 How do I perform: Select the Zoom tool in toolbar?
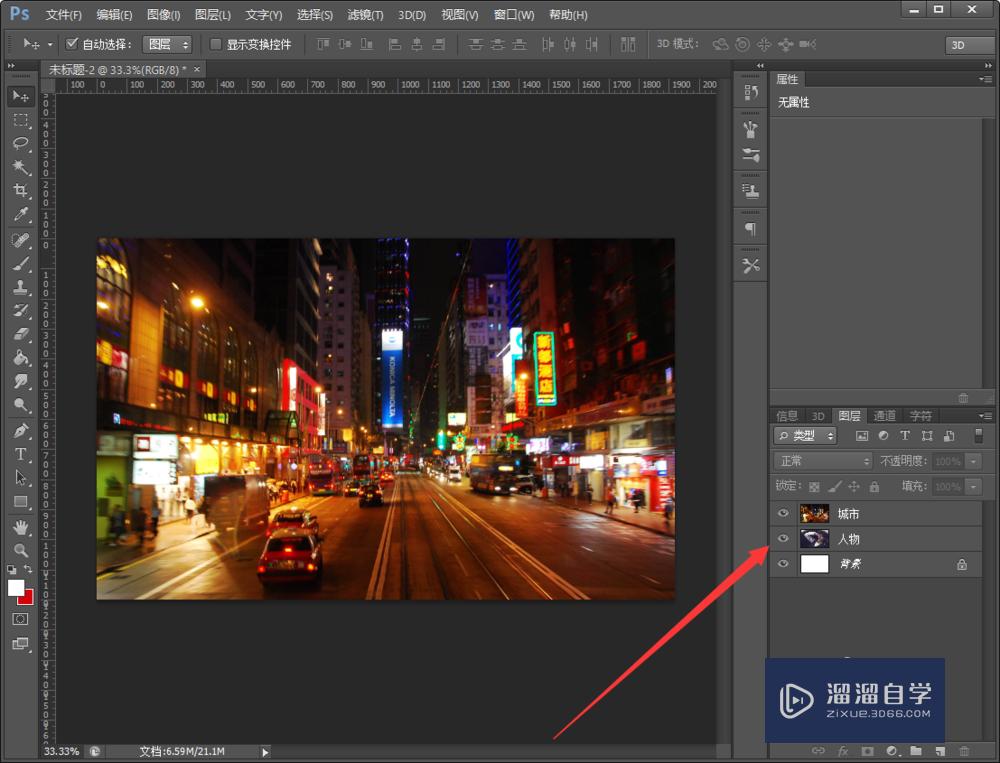tap(21, 551)
